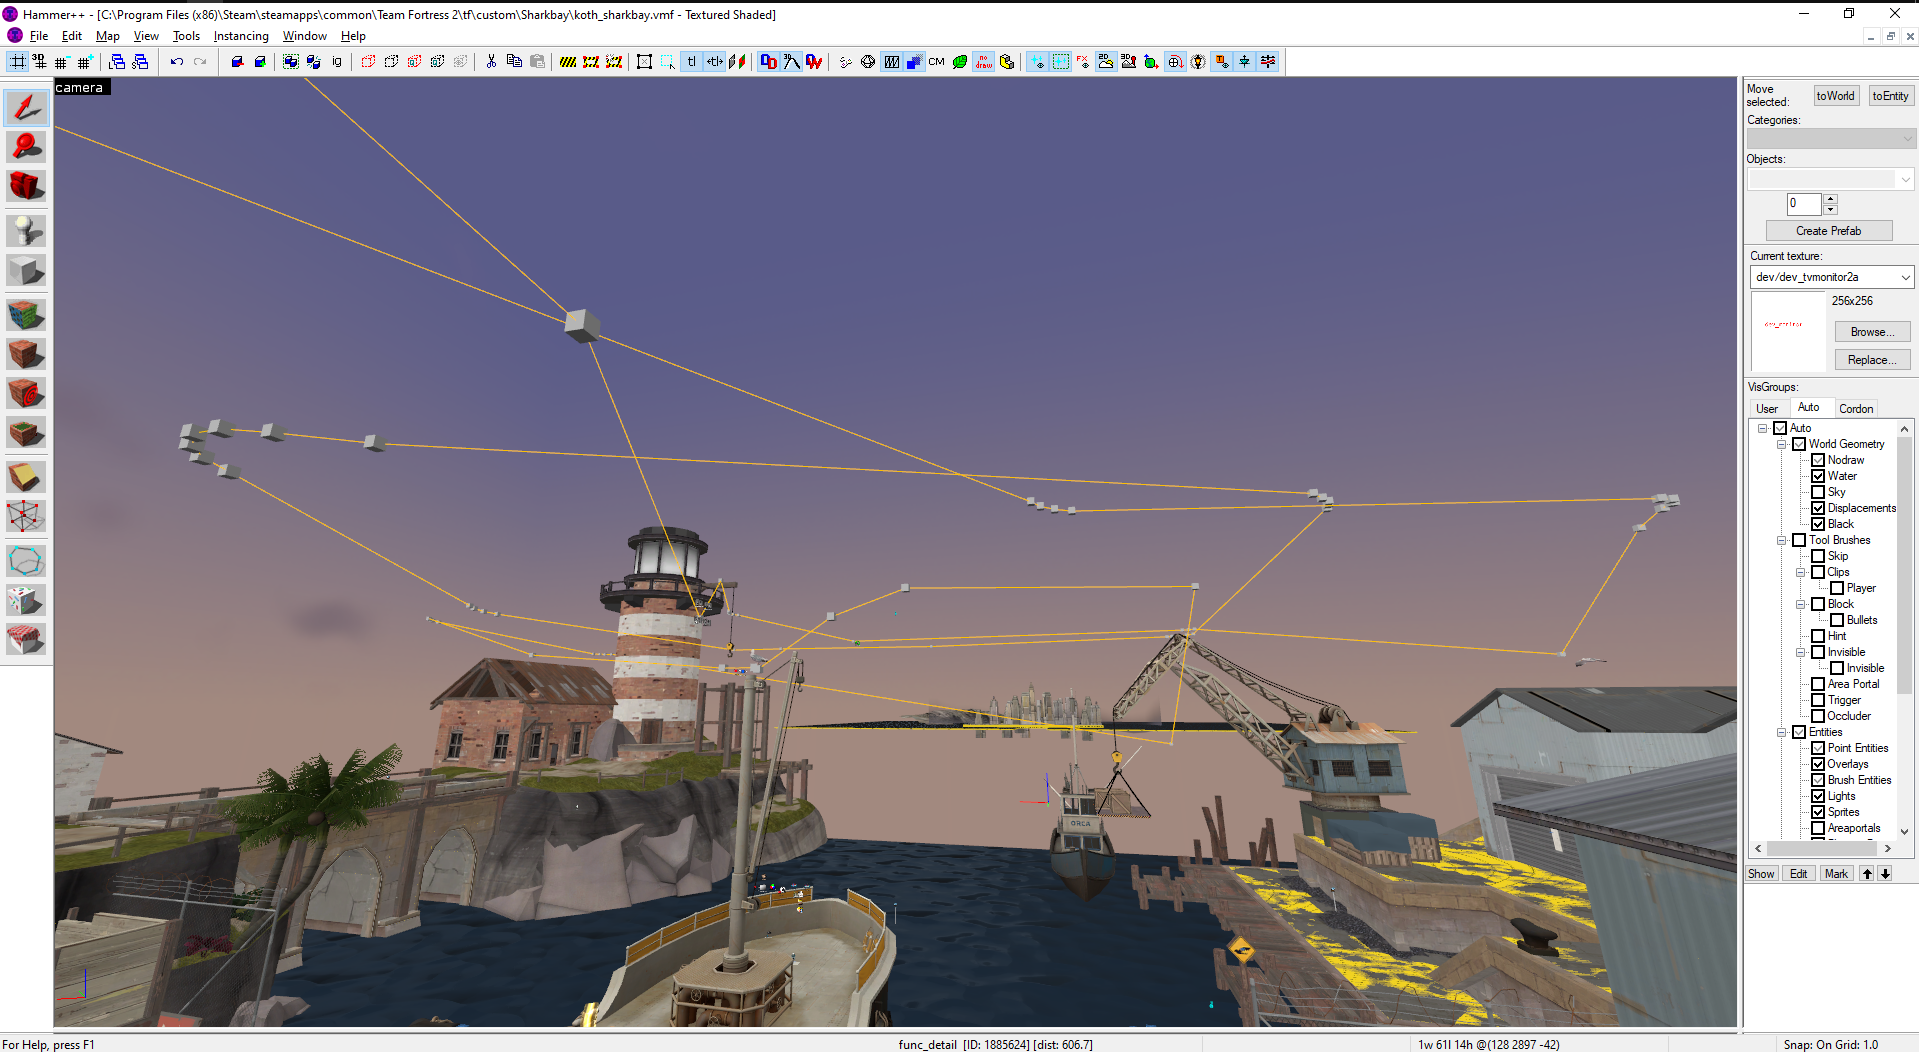
Task: Click the Browse... texture button
Action: 1871,332
